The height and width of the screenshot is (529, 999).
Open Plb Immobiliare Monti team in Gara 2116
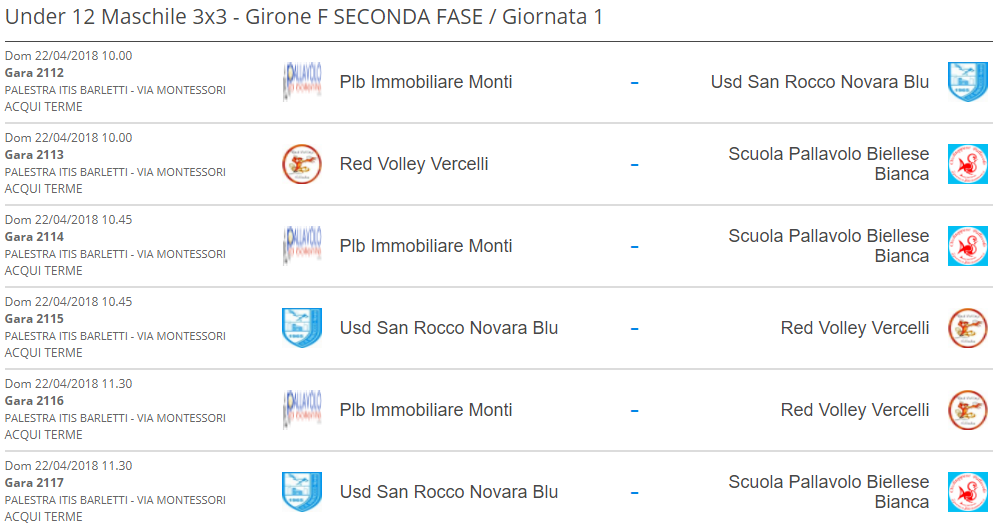click(x=426, y=410)
